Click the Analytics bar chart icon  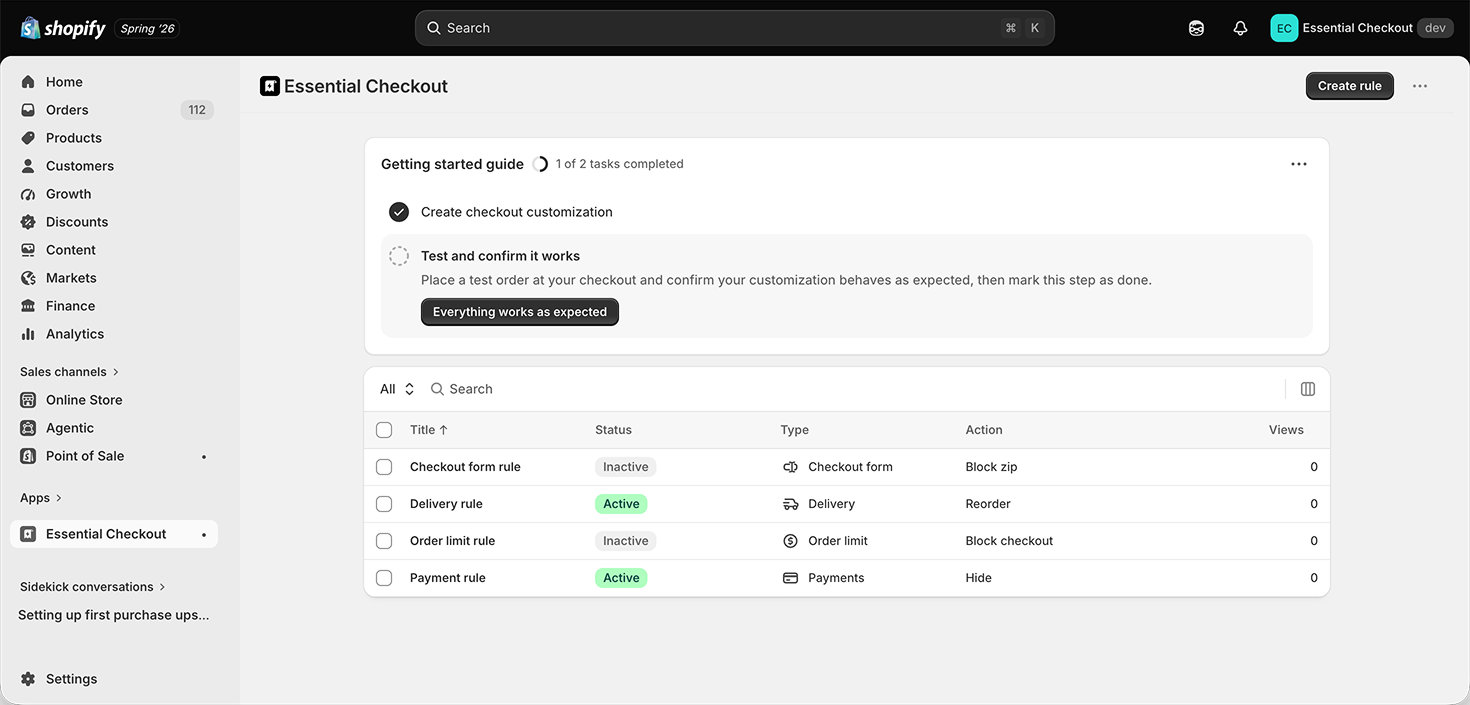(x=28, y=334)
